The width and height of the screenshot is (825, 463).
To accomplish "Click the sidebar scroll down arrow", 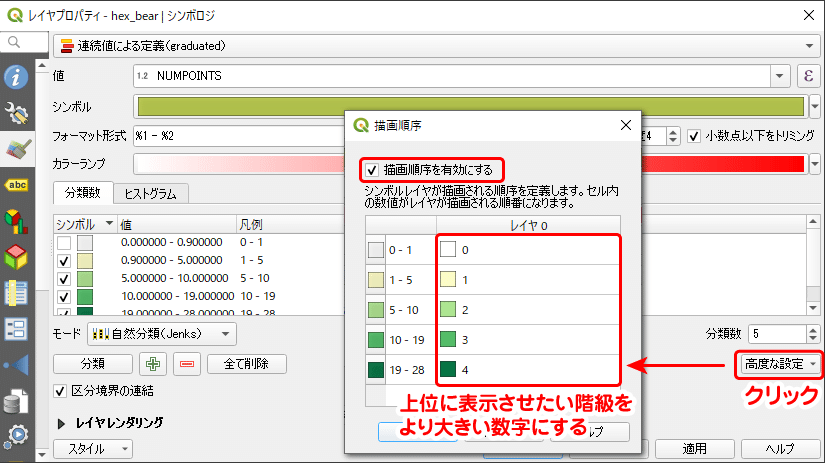I will [x=42, y=454].
